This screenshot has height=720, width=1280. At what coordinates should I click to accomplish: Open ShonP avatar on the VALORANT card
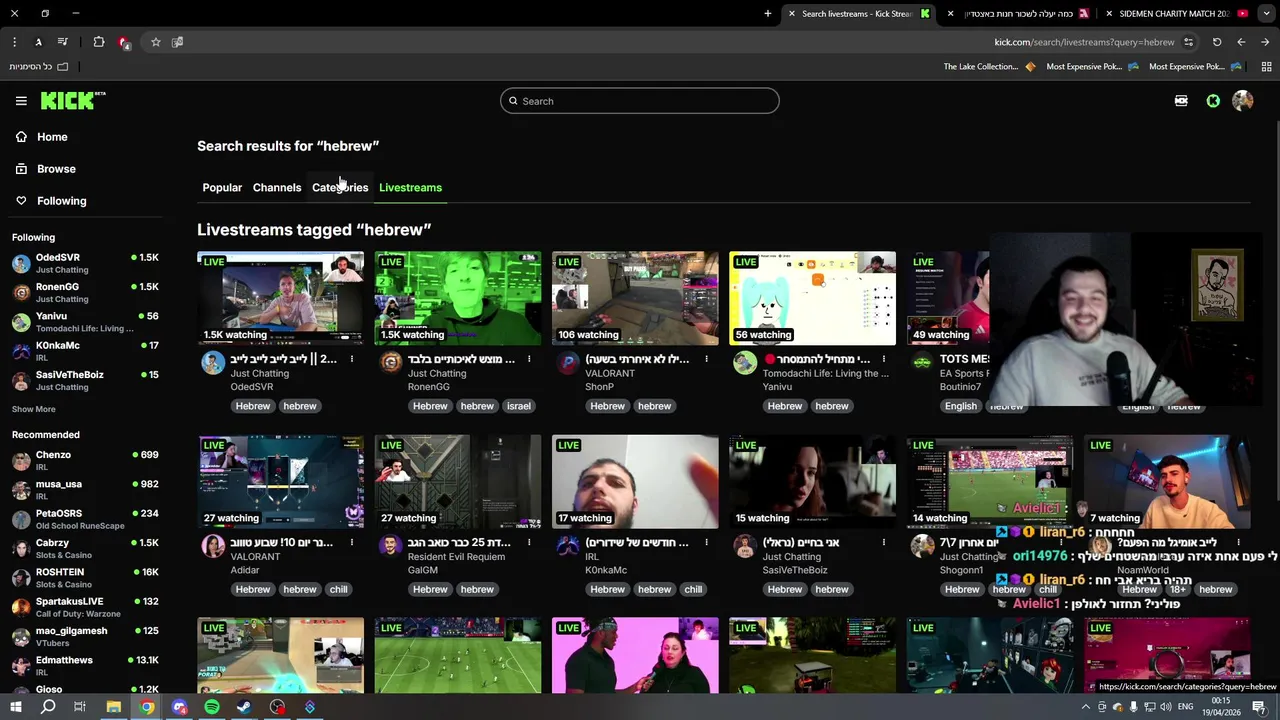point(568,362)
